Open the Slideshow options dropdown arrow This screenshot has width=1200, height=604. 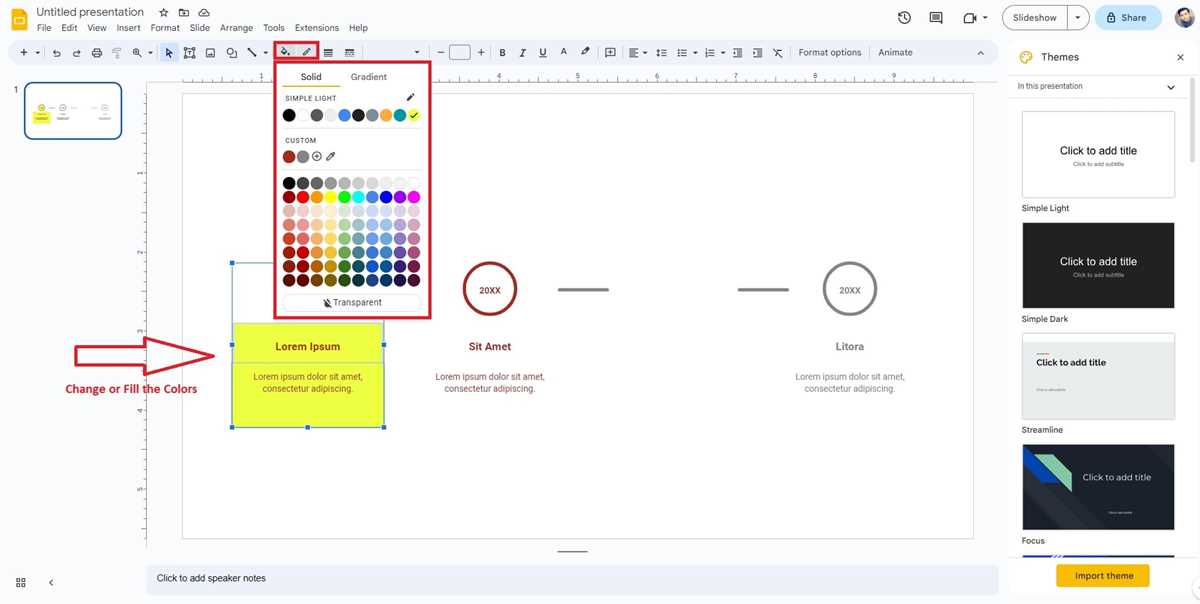click(1077, 18)
